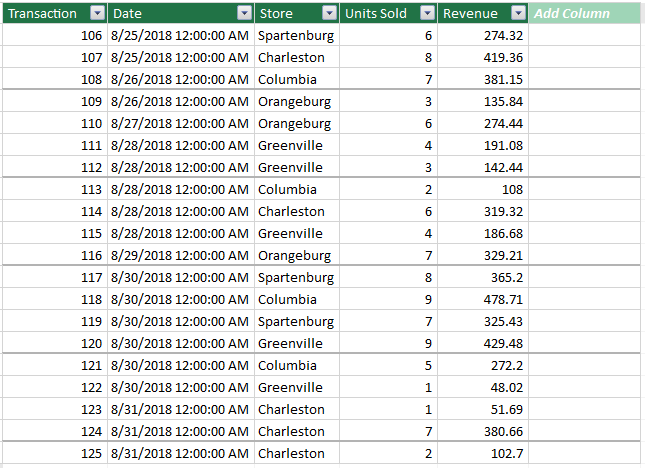The image size is (645, 468).
Task: Open the Date column filter dropdown
Action: click(244, 14)
